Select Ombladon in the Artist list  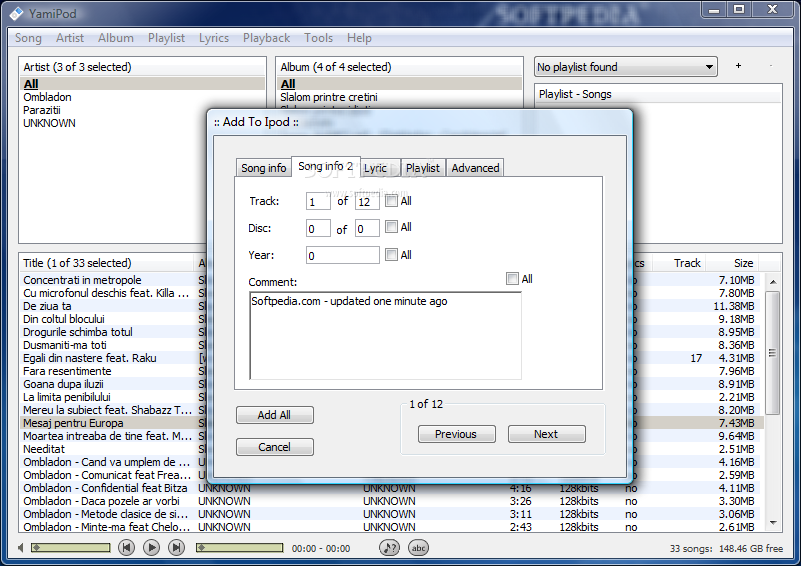pos(48,97)
